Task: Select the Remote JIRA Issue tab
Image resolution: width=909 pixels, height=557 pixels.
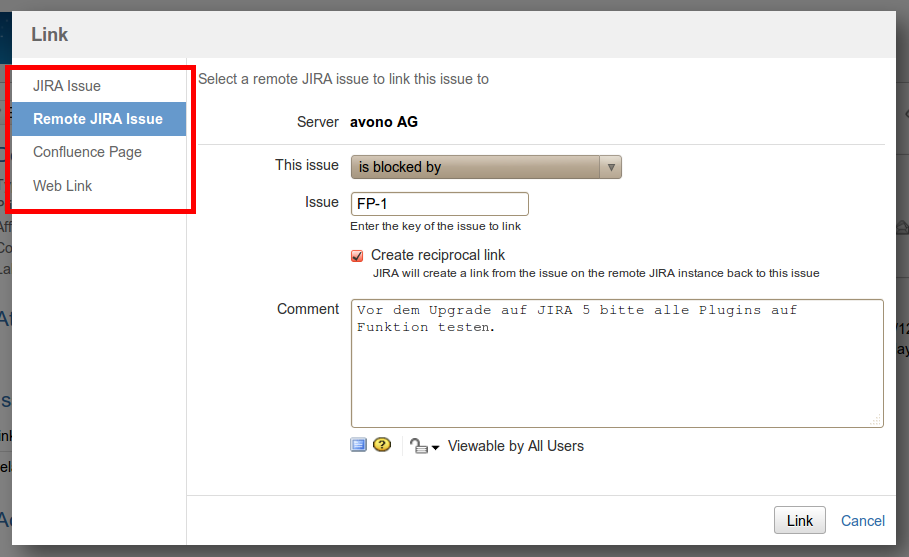Action: (x=98, y=119)
